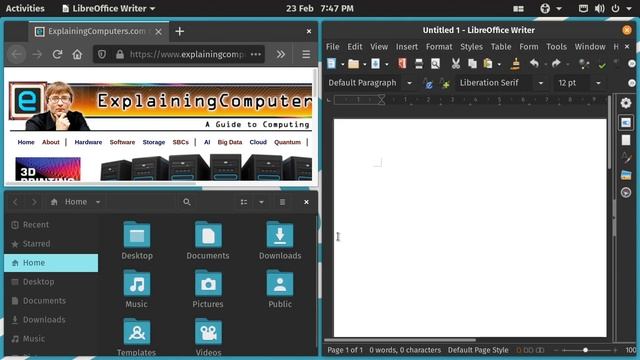This screenshot has height=360, width=640.
Task: Click New Style from Selection icon
Action: (445, 83)
